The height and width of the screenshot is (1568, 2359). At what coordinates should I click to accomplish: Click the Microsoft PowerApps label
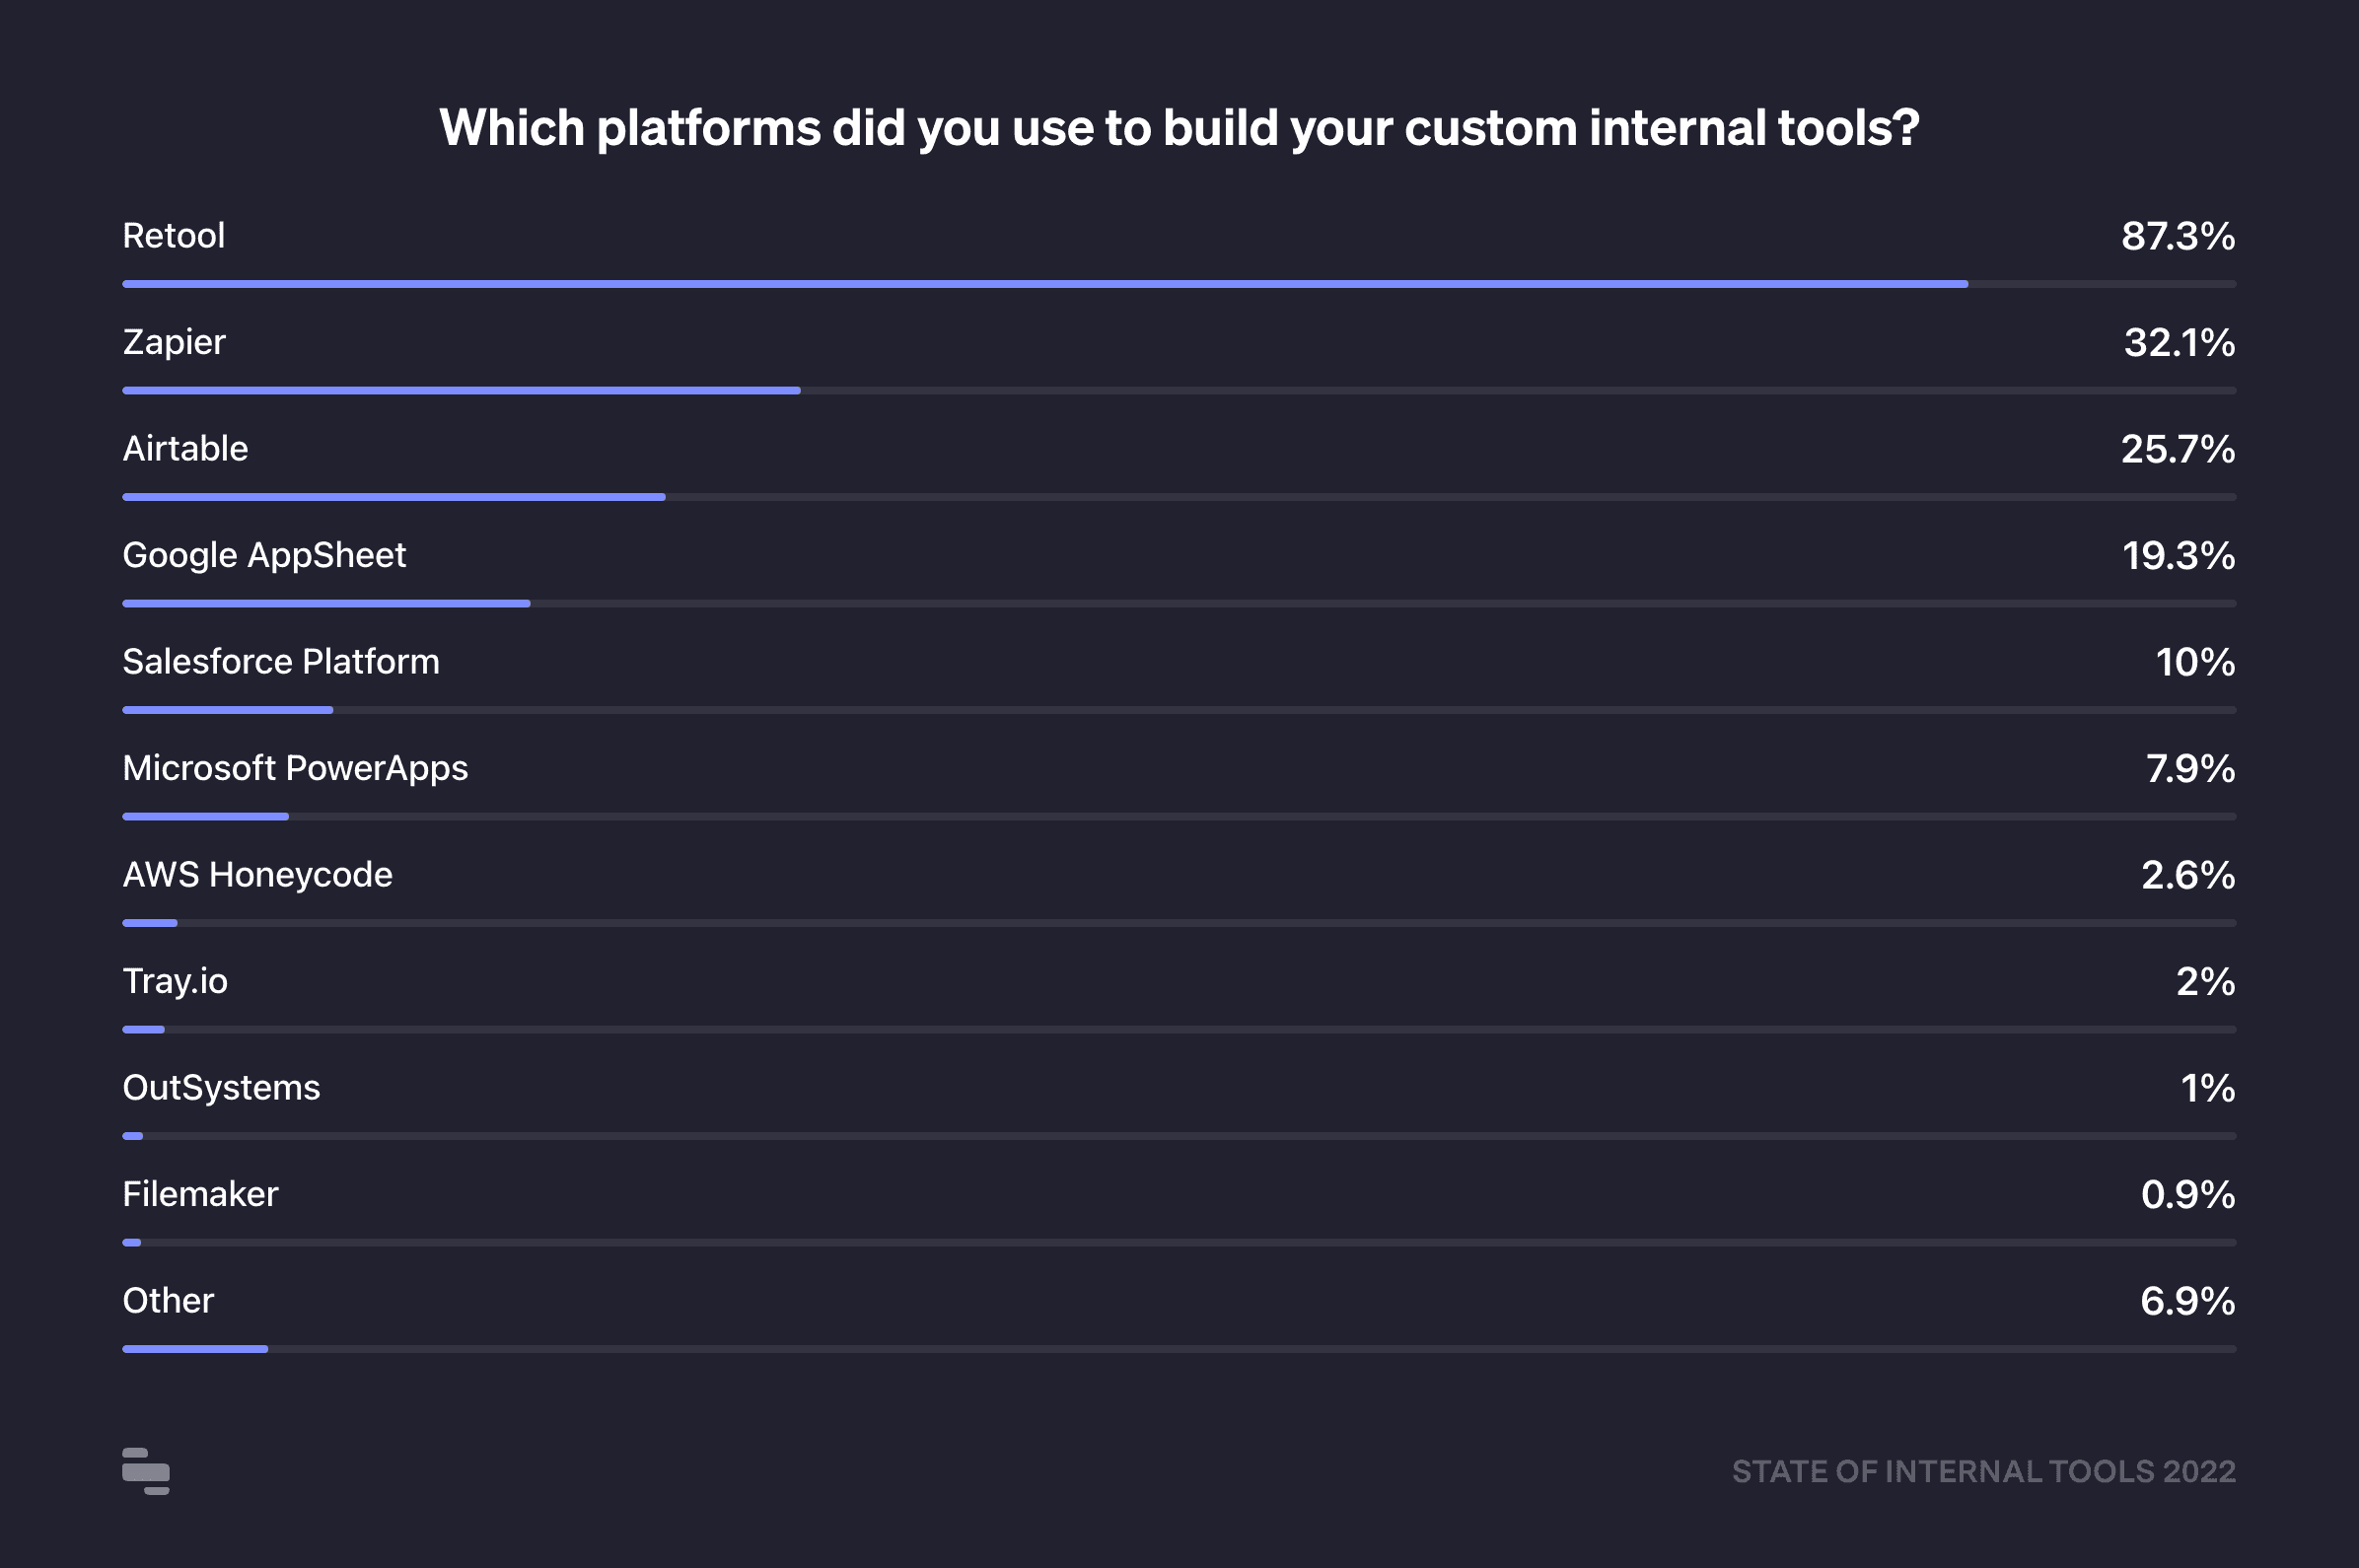295,768
